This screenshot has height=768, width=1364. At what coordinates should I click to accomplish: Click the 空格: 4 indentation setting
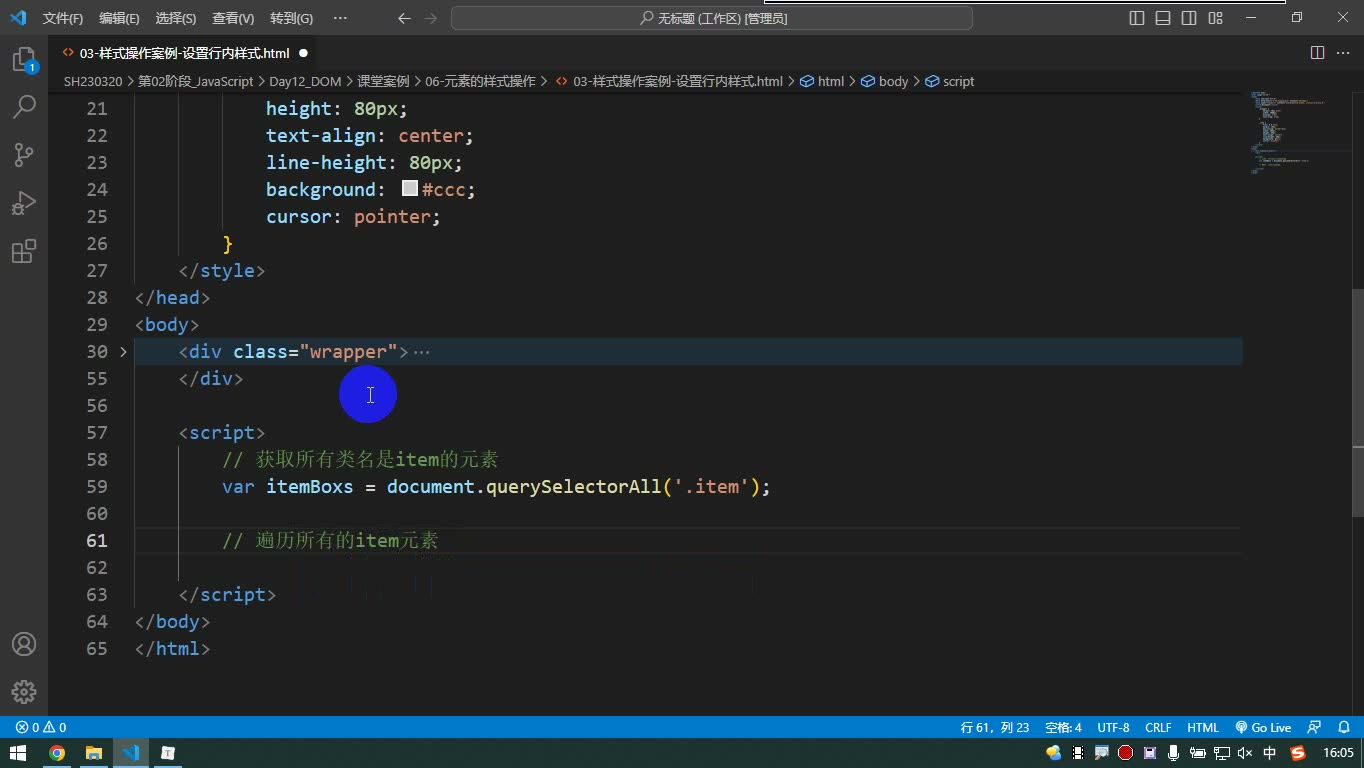pyautogui.click(x=1063, y=728)
